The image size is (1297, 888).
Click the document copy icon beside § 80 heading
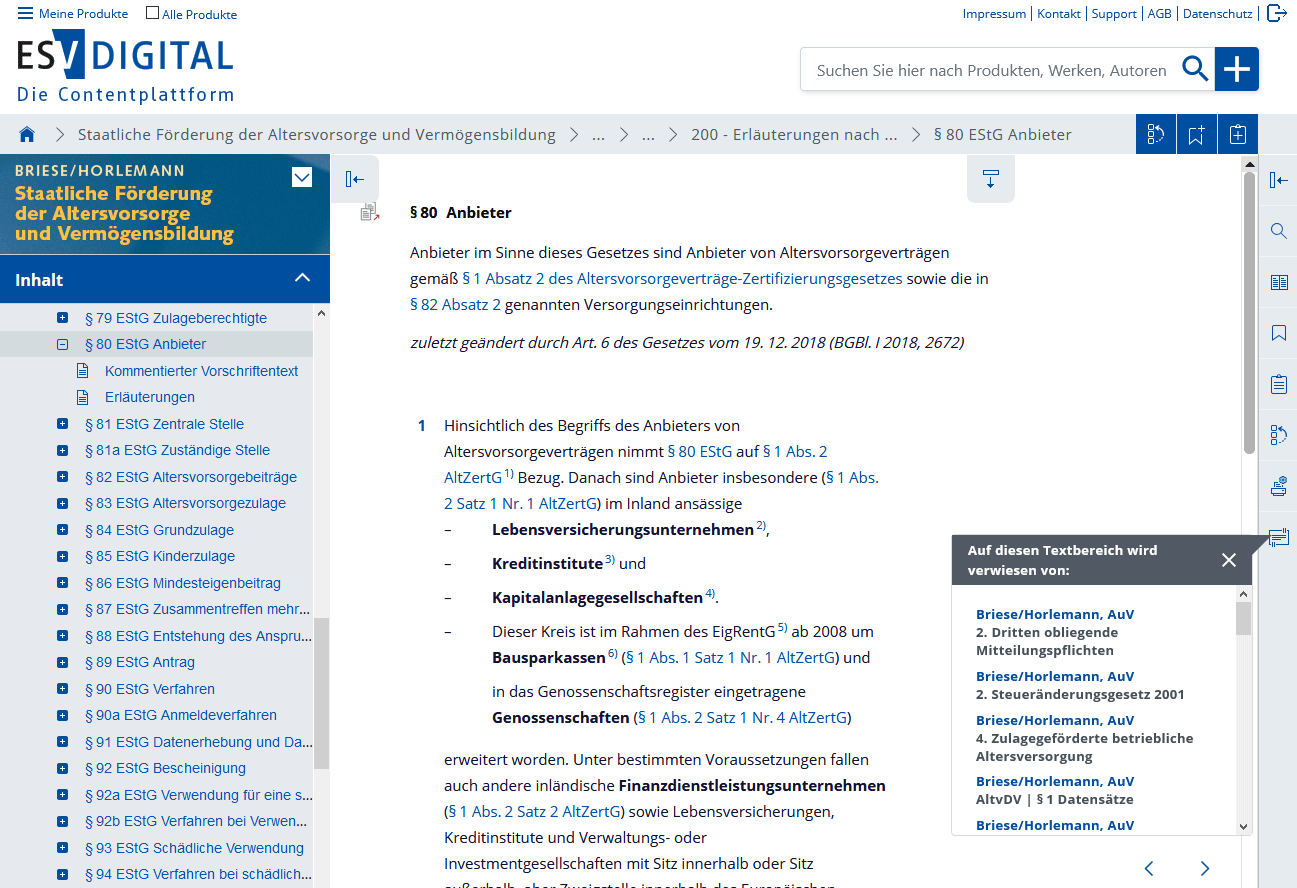(370, 211)
